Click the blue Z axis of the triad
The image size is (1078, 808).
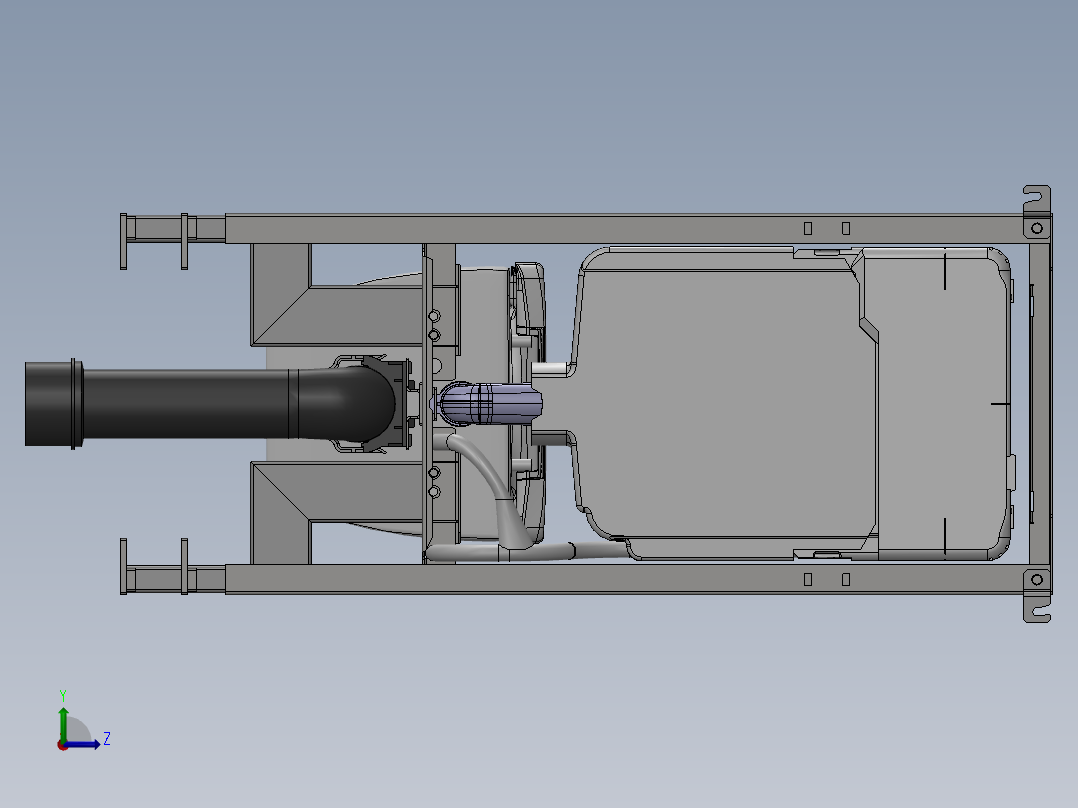[x=82, y=744]
